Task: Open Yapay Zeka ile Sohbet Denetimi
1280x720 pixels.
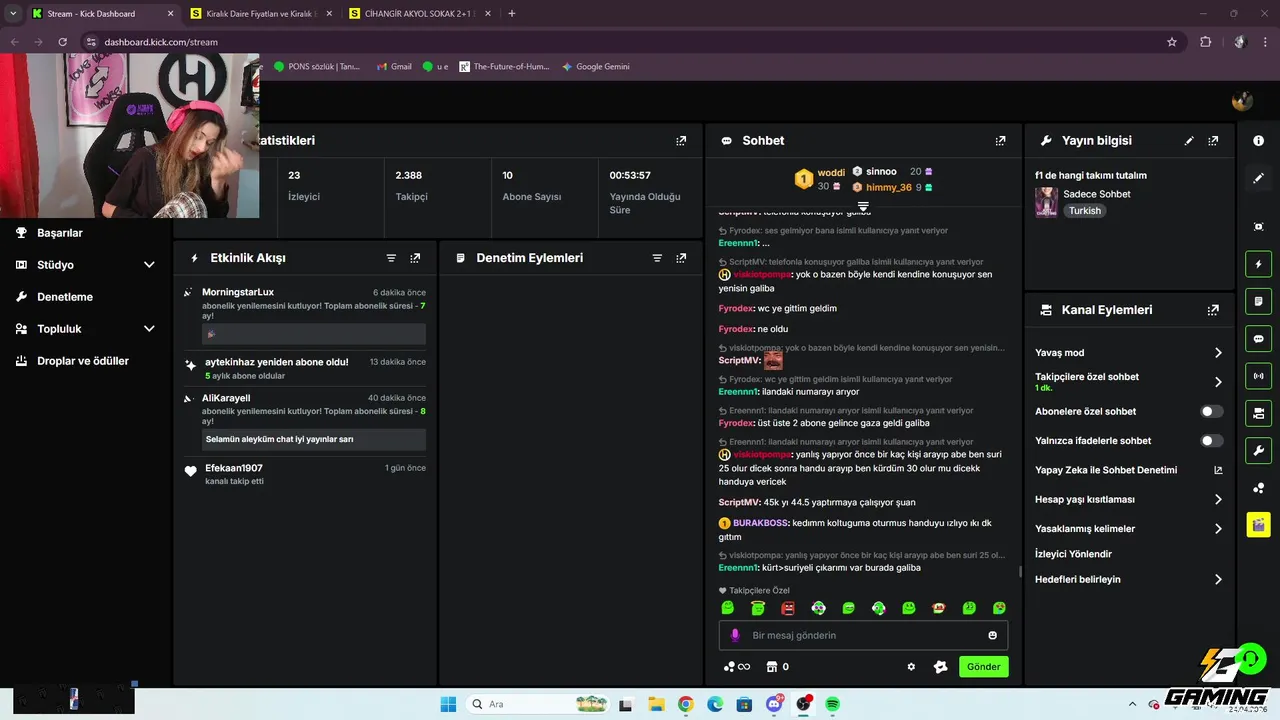Action: pyautogui.click(x=1129, y=470)
